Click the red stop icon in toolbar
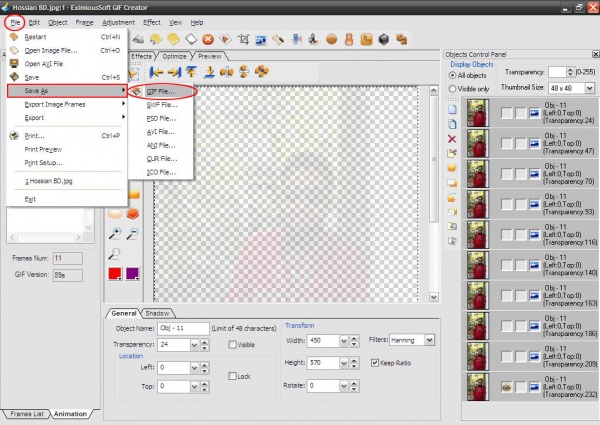This screenshot has height=425, width=600. click(208, 40)
